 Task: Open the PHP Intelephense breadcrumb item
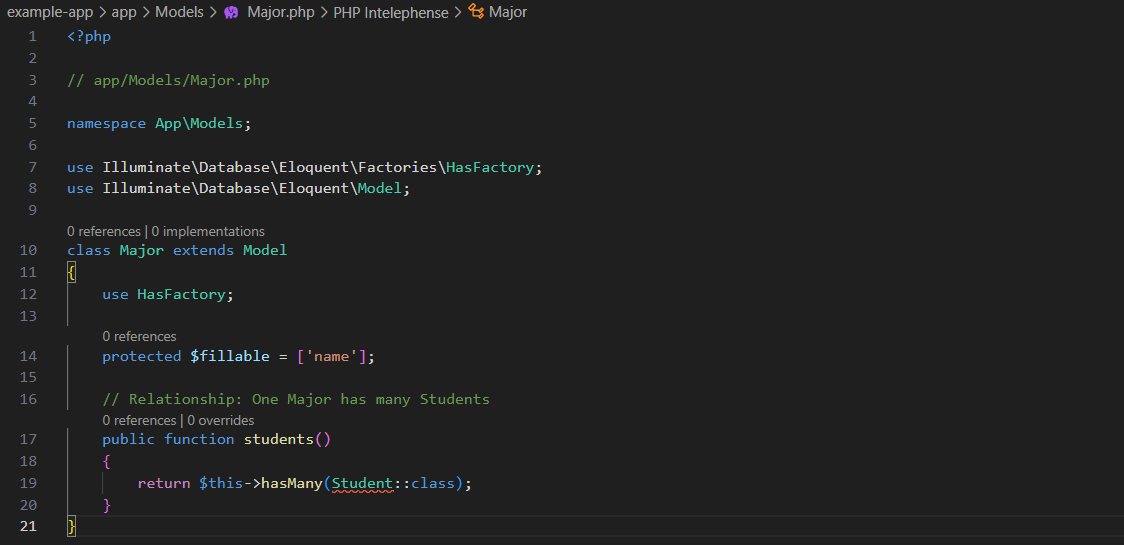391,12
